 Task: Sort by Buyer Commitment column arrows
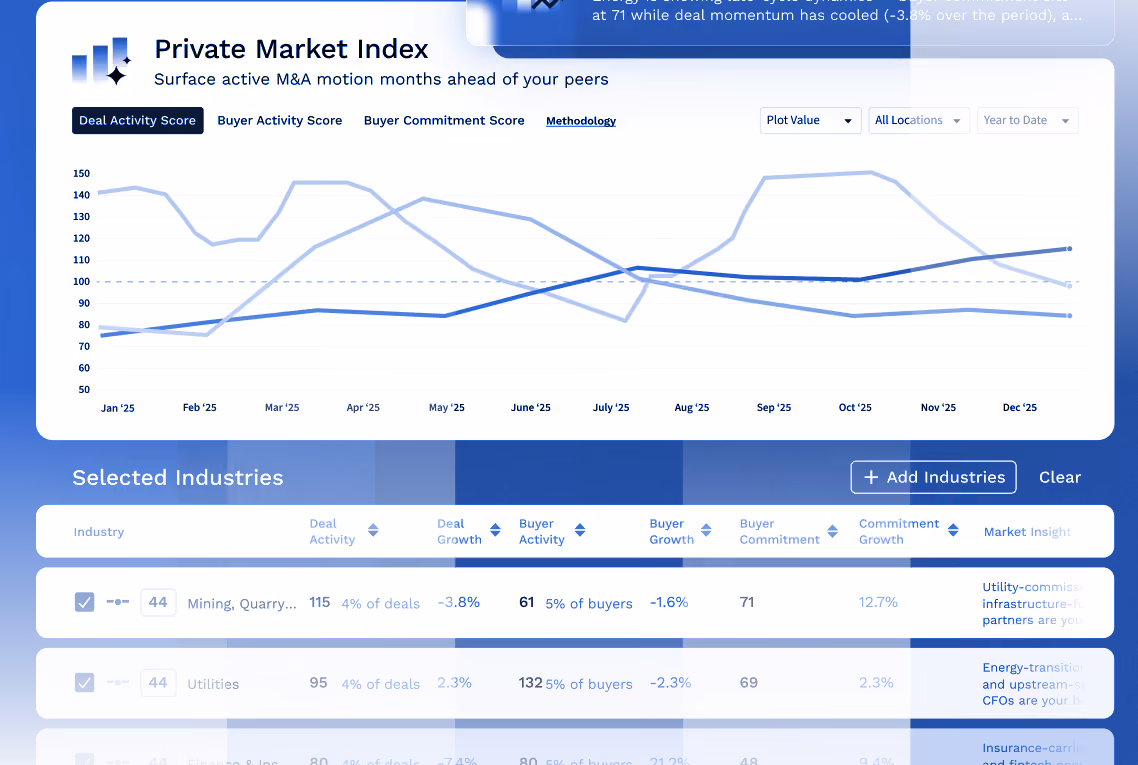point(832,531)
